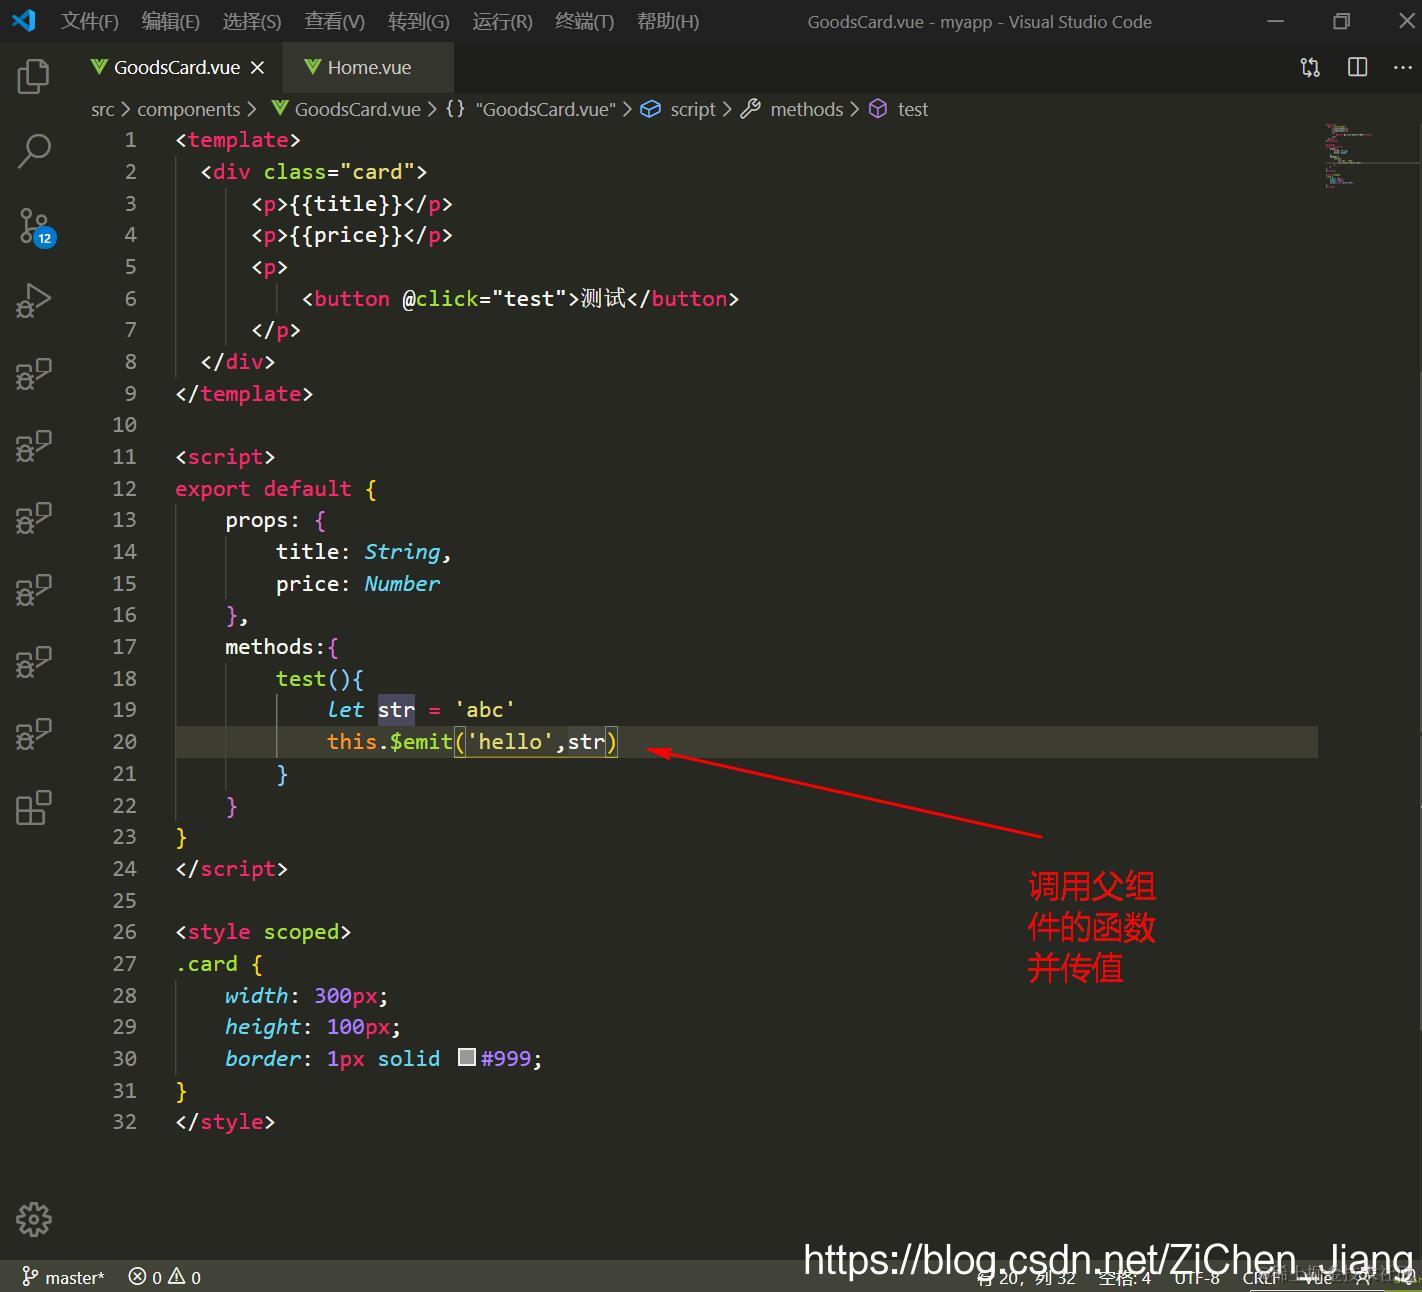Click line number 27 in the gutter
Screen dimensions: 1422x1292
click(x=125, y=964)
